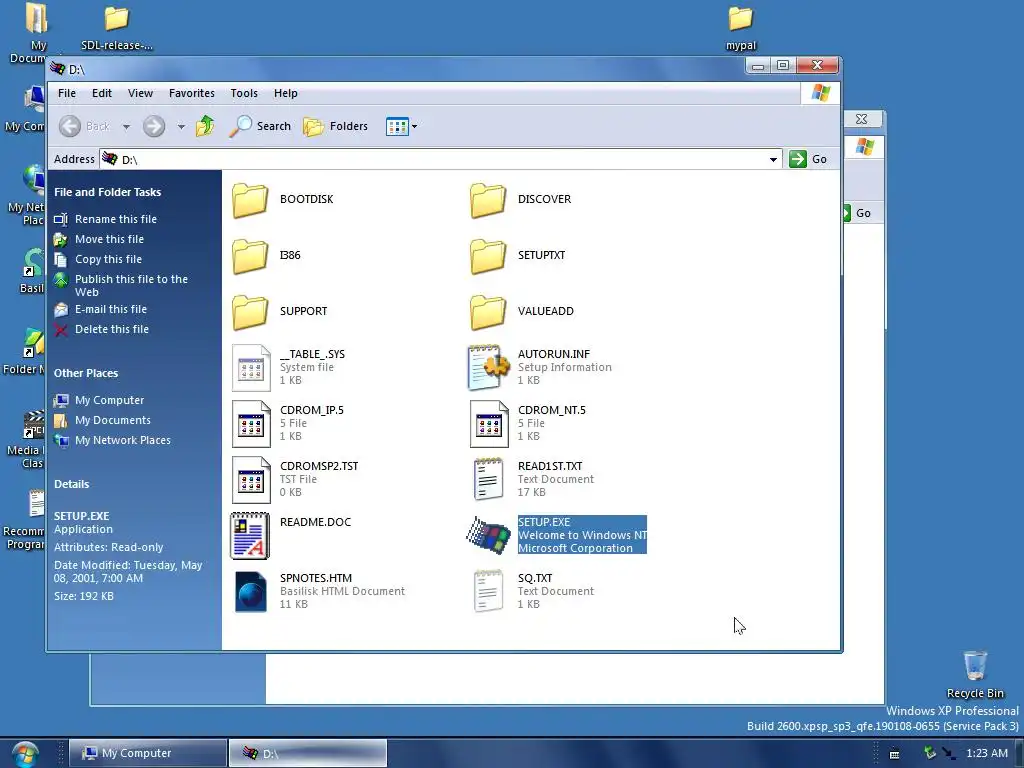Select the CDROM_NT.5 file icon
The image size is (1024, 768).
pyautogui.click(x=488, y=424)
